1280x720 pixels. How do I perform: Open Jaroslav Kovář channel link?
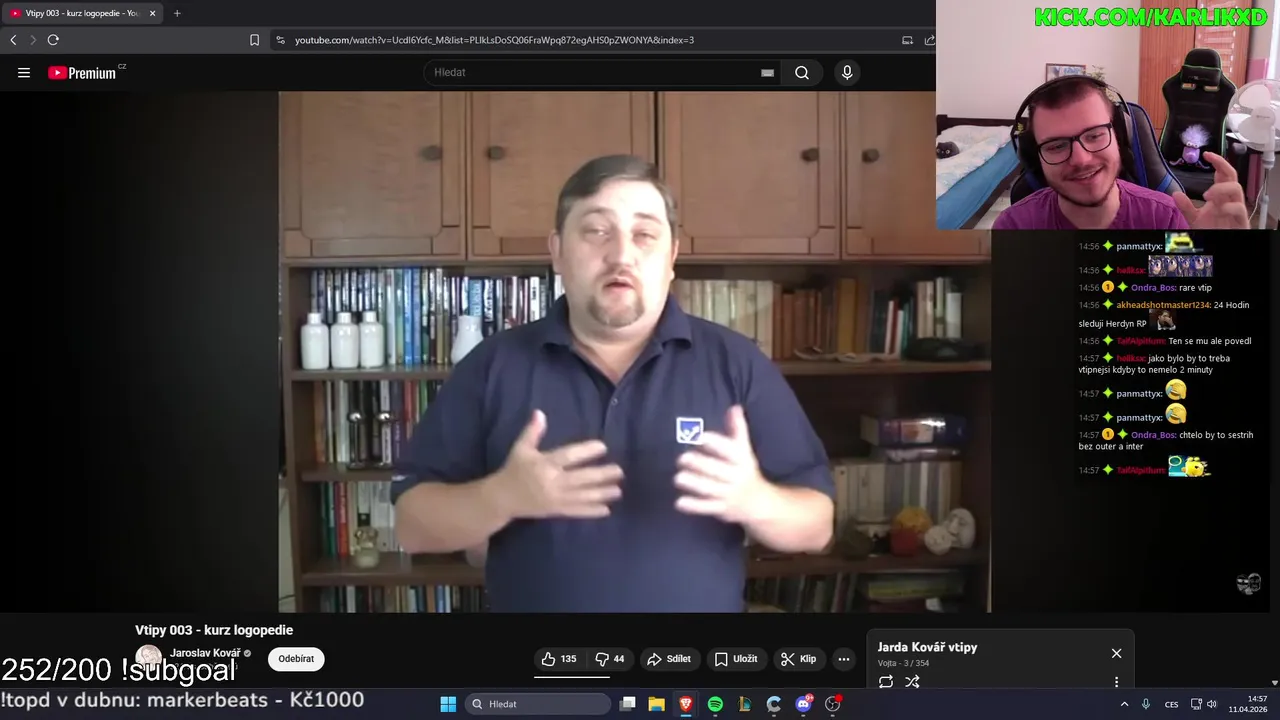205,653
